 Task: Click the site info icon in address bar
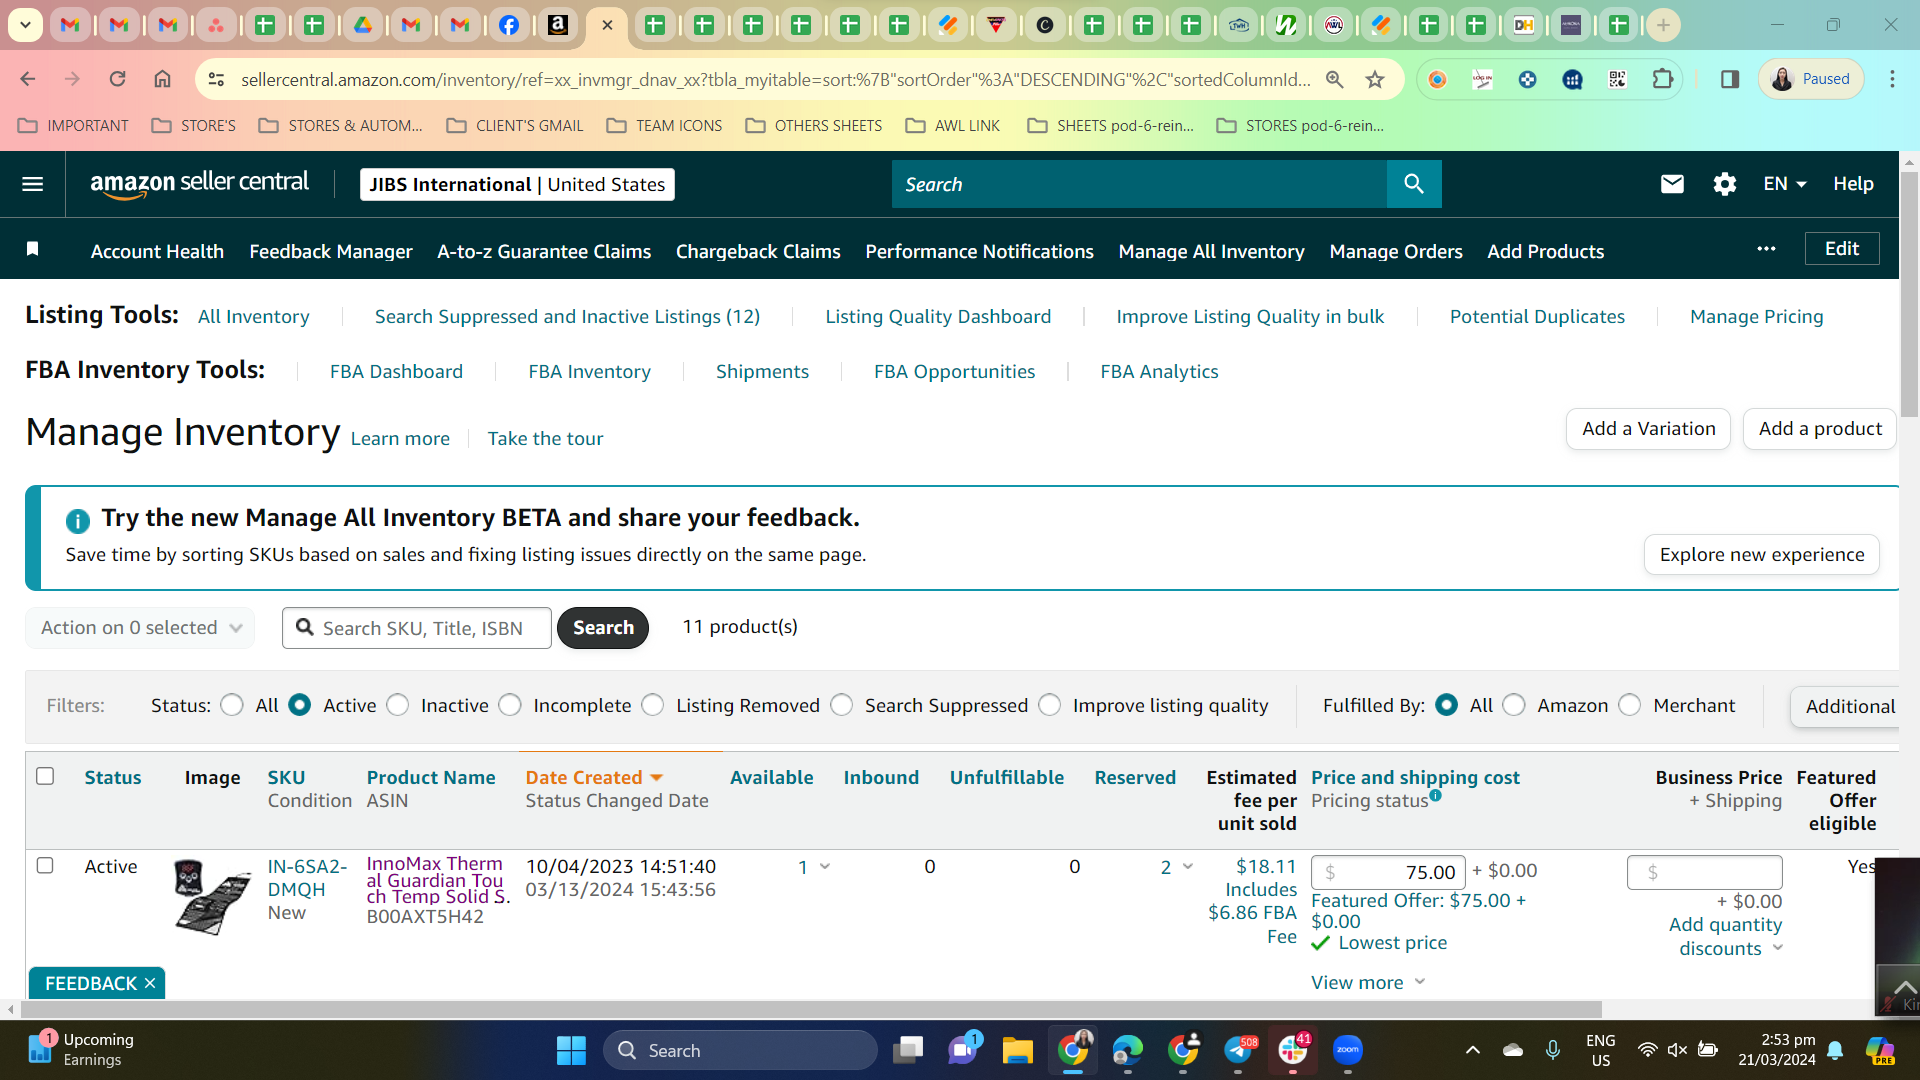pos(217,79)
